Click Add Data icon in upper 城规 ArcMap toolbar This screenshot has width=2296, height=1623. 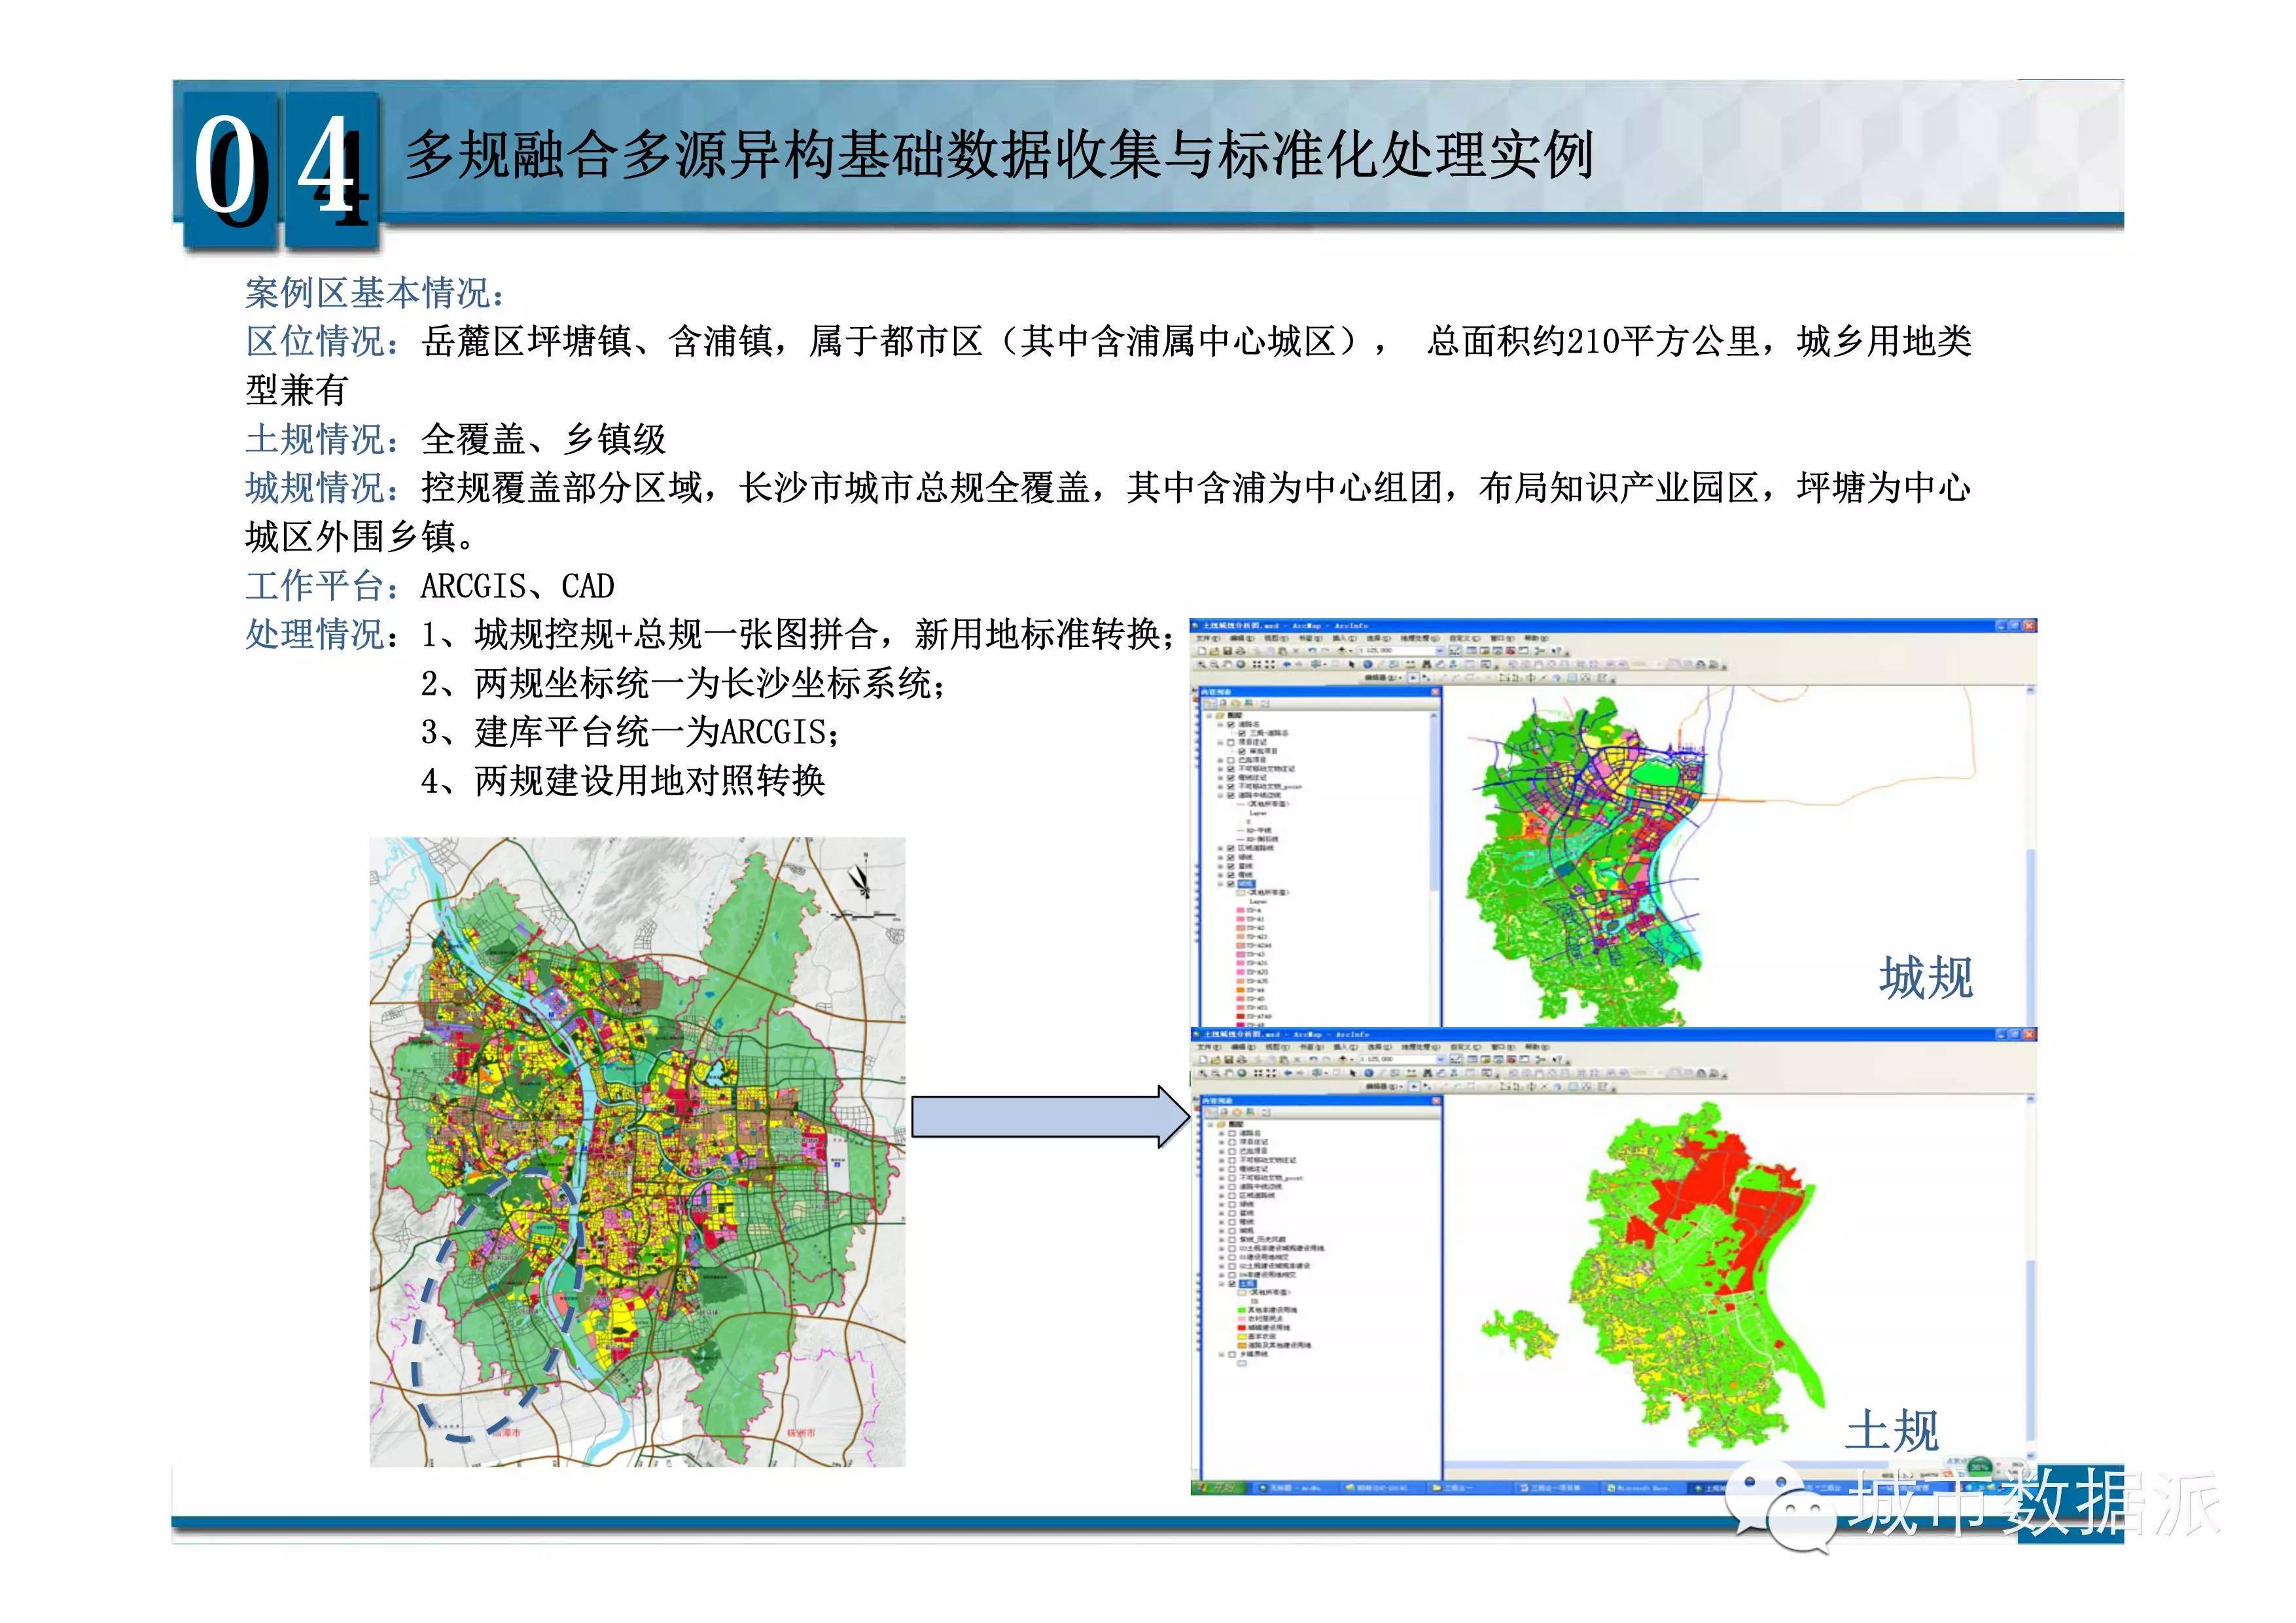(x=1342, y=651)
